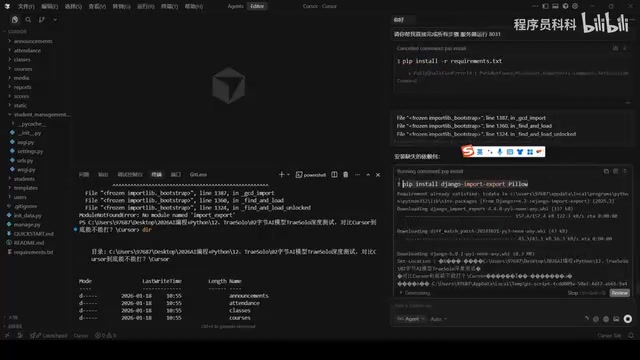Open terminal panel more actions ellipsis
This screenshot has height=360, width=640.
(358, 175)
